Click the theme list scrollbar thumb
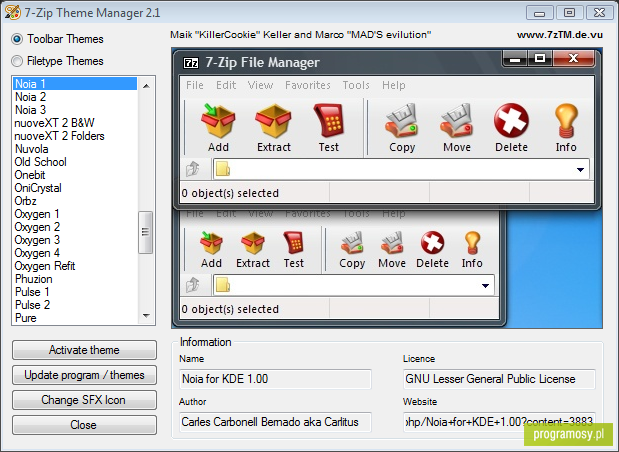 (145, 232)
